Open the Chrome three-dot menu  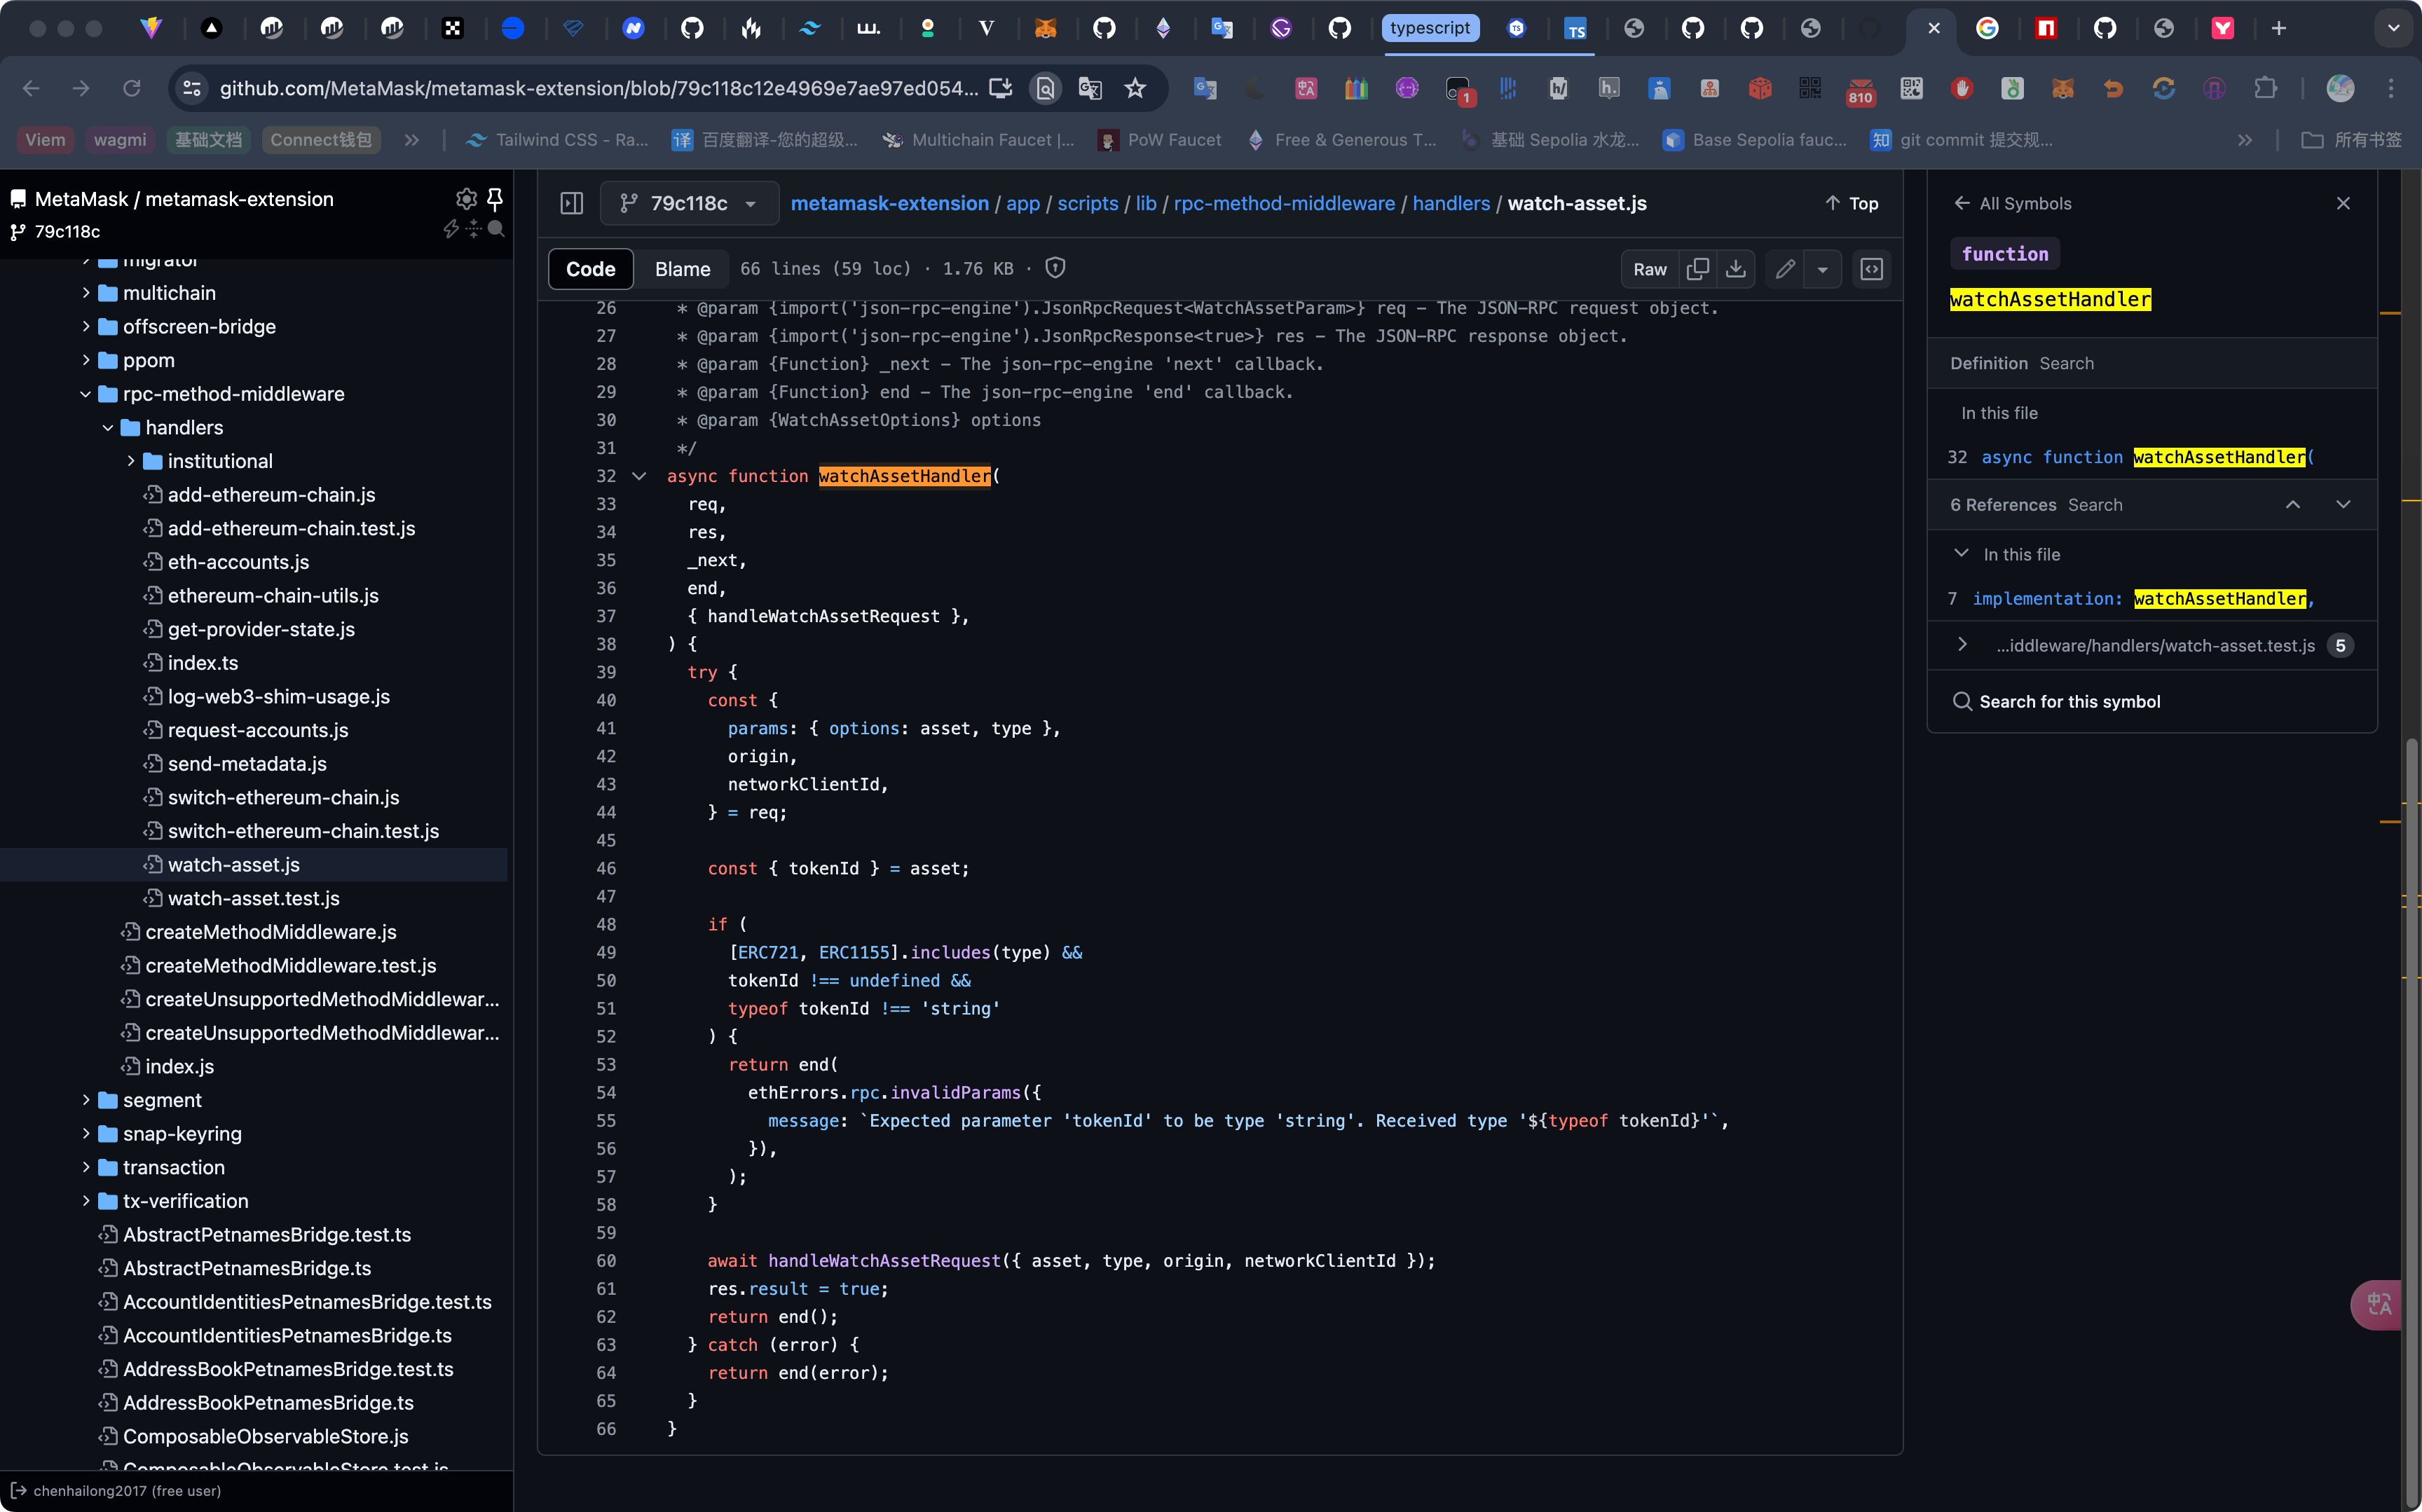2391,89
